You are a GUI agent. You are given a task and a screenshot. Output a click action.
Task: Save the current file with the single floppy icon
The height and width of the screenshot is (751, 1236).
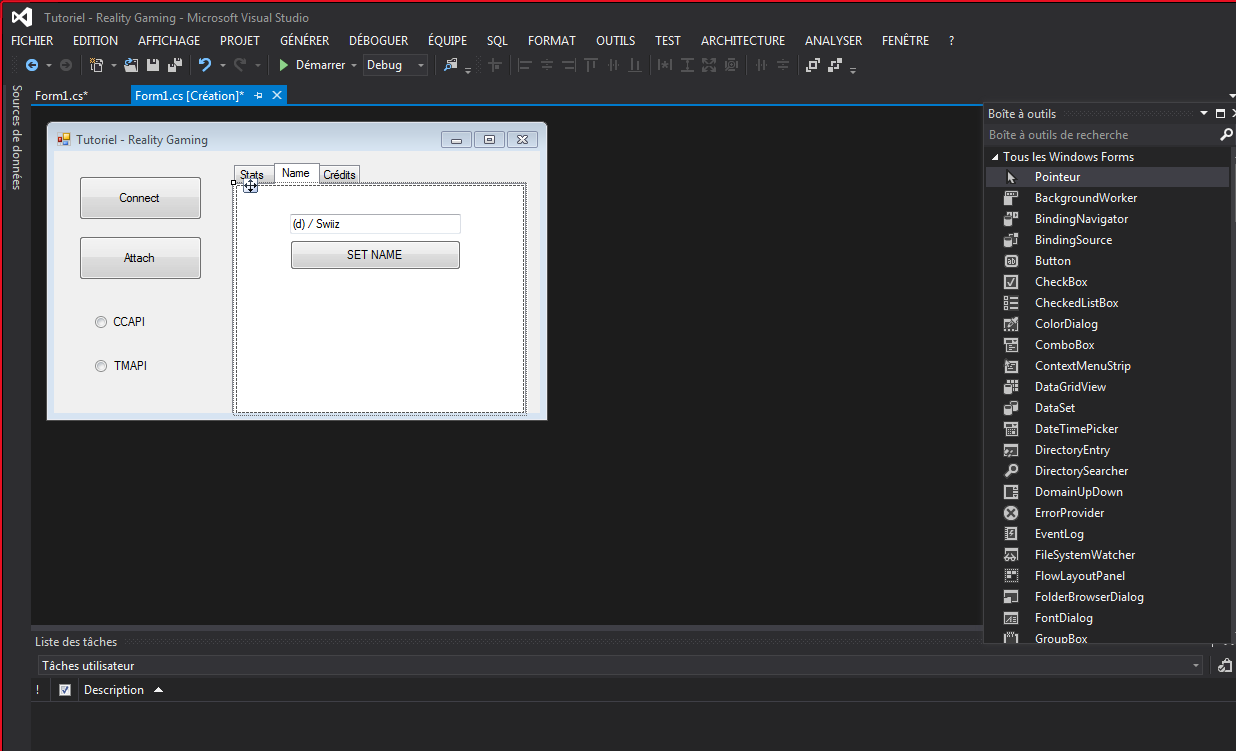click(x=153, y=65)
